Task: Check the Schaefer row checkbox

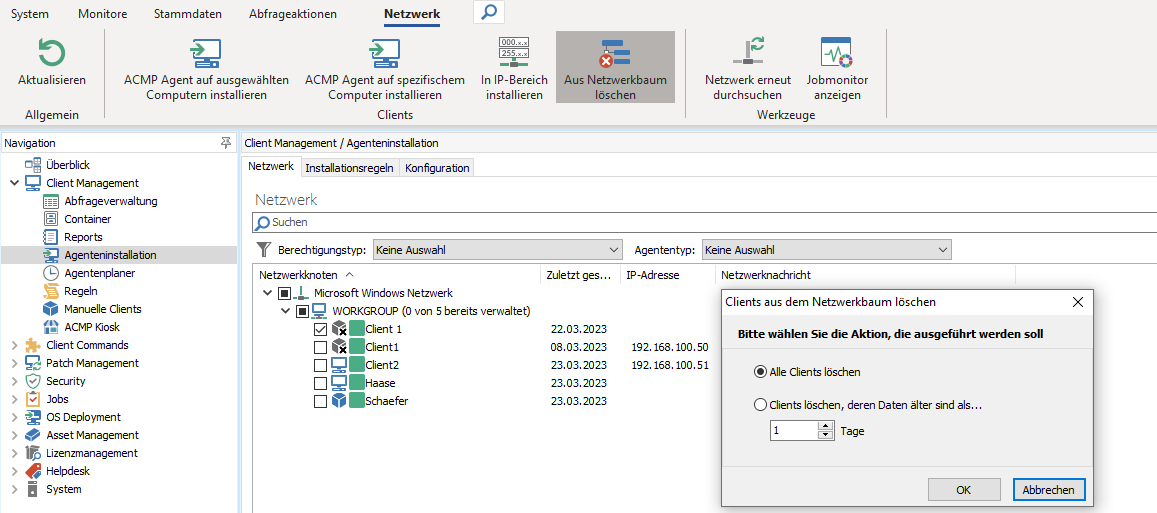Action: pos(320,401)
